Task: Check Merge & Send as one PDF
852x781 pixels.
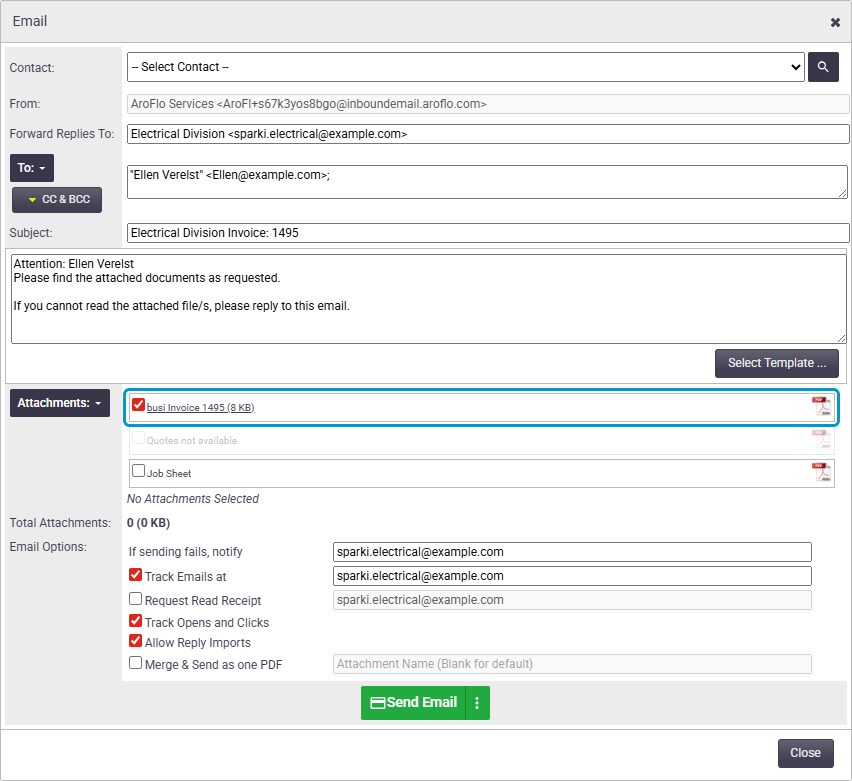Action: tap(135, 663)
